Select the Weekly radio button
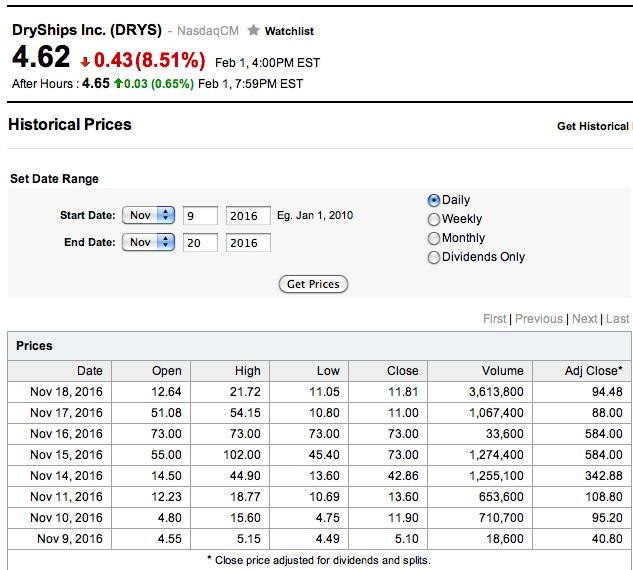 coord(434,219)
